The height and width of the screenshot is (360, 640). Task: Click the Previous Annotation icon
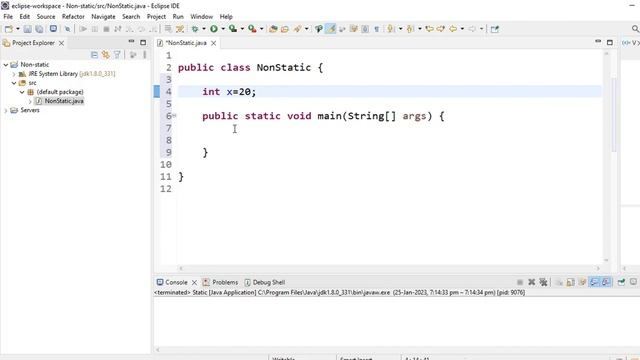(x=410, y=29)
